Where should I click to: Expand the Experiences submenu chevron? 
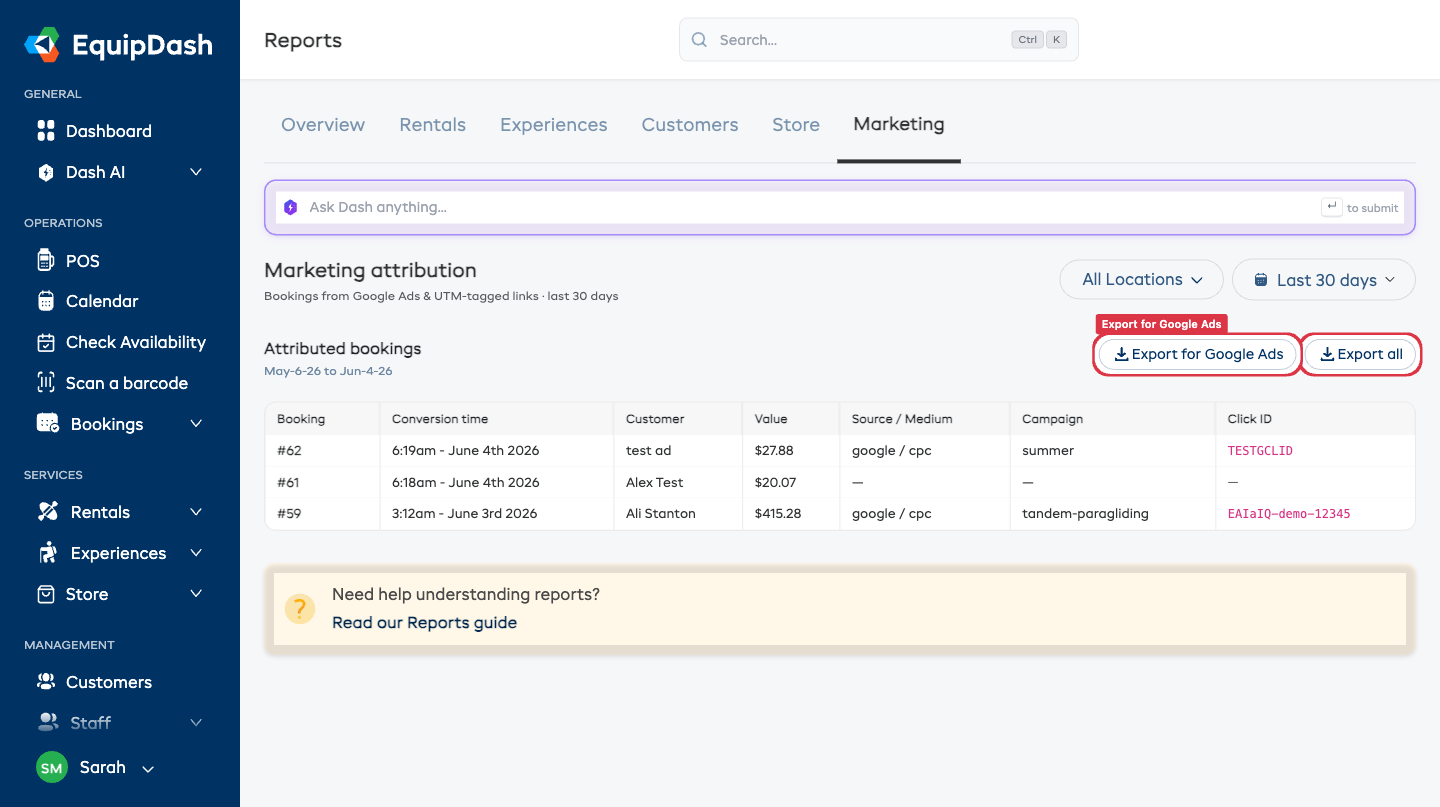click(x=196, y=553)
